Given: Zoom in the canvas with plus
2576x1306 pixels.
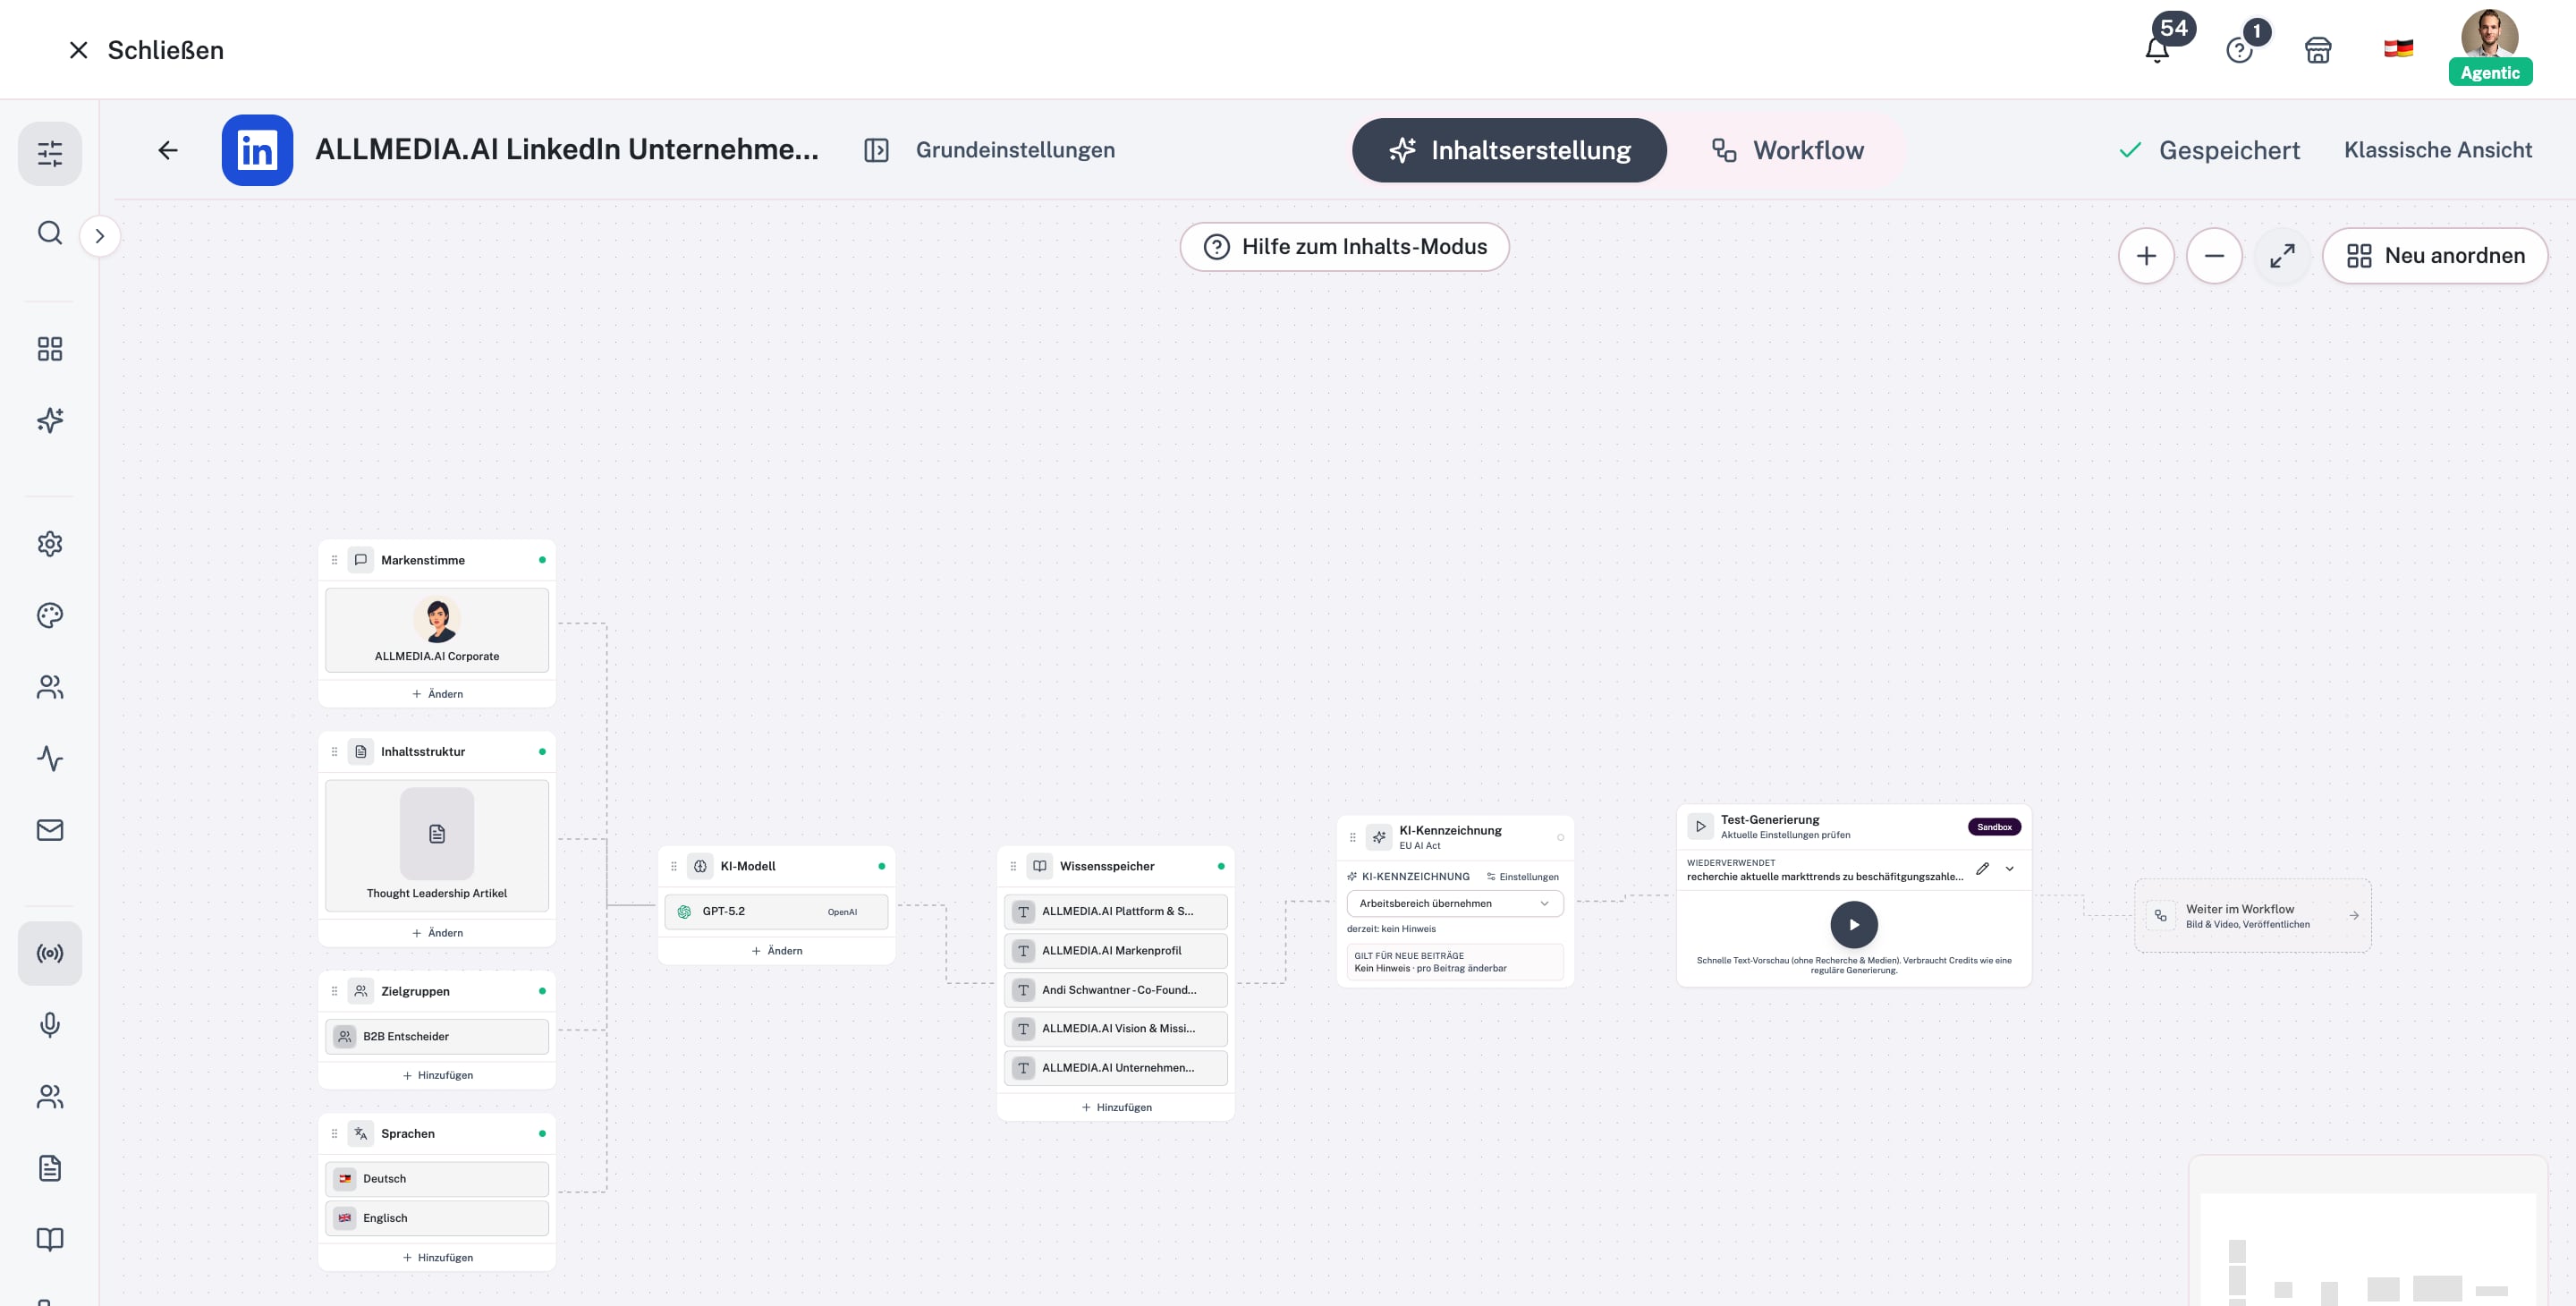Looking at the screenshot, I should pyautogui.click(x=2146, y=256).
